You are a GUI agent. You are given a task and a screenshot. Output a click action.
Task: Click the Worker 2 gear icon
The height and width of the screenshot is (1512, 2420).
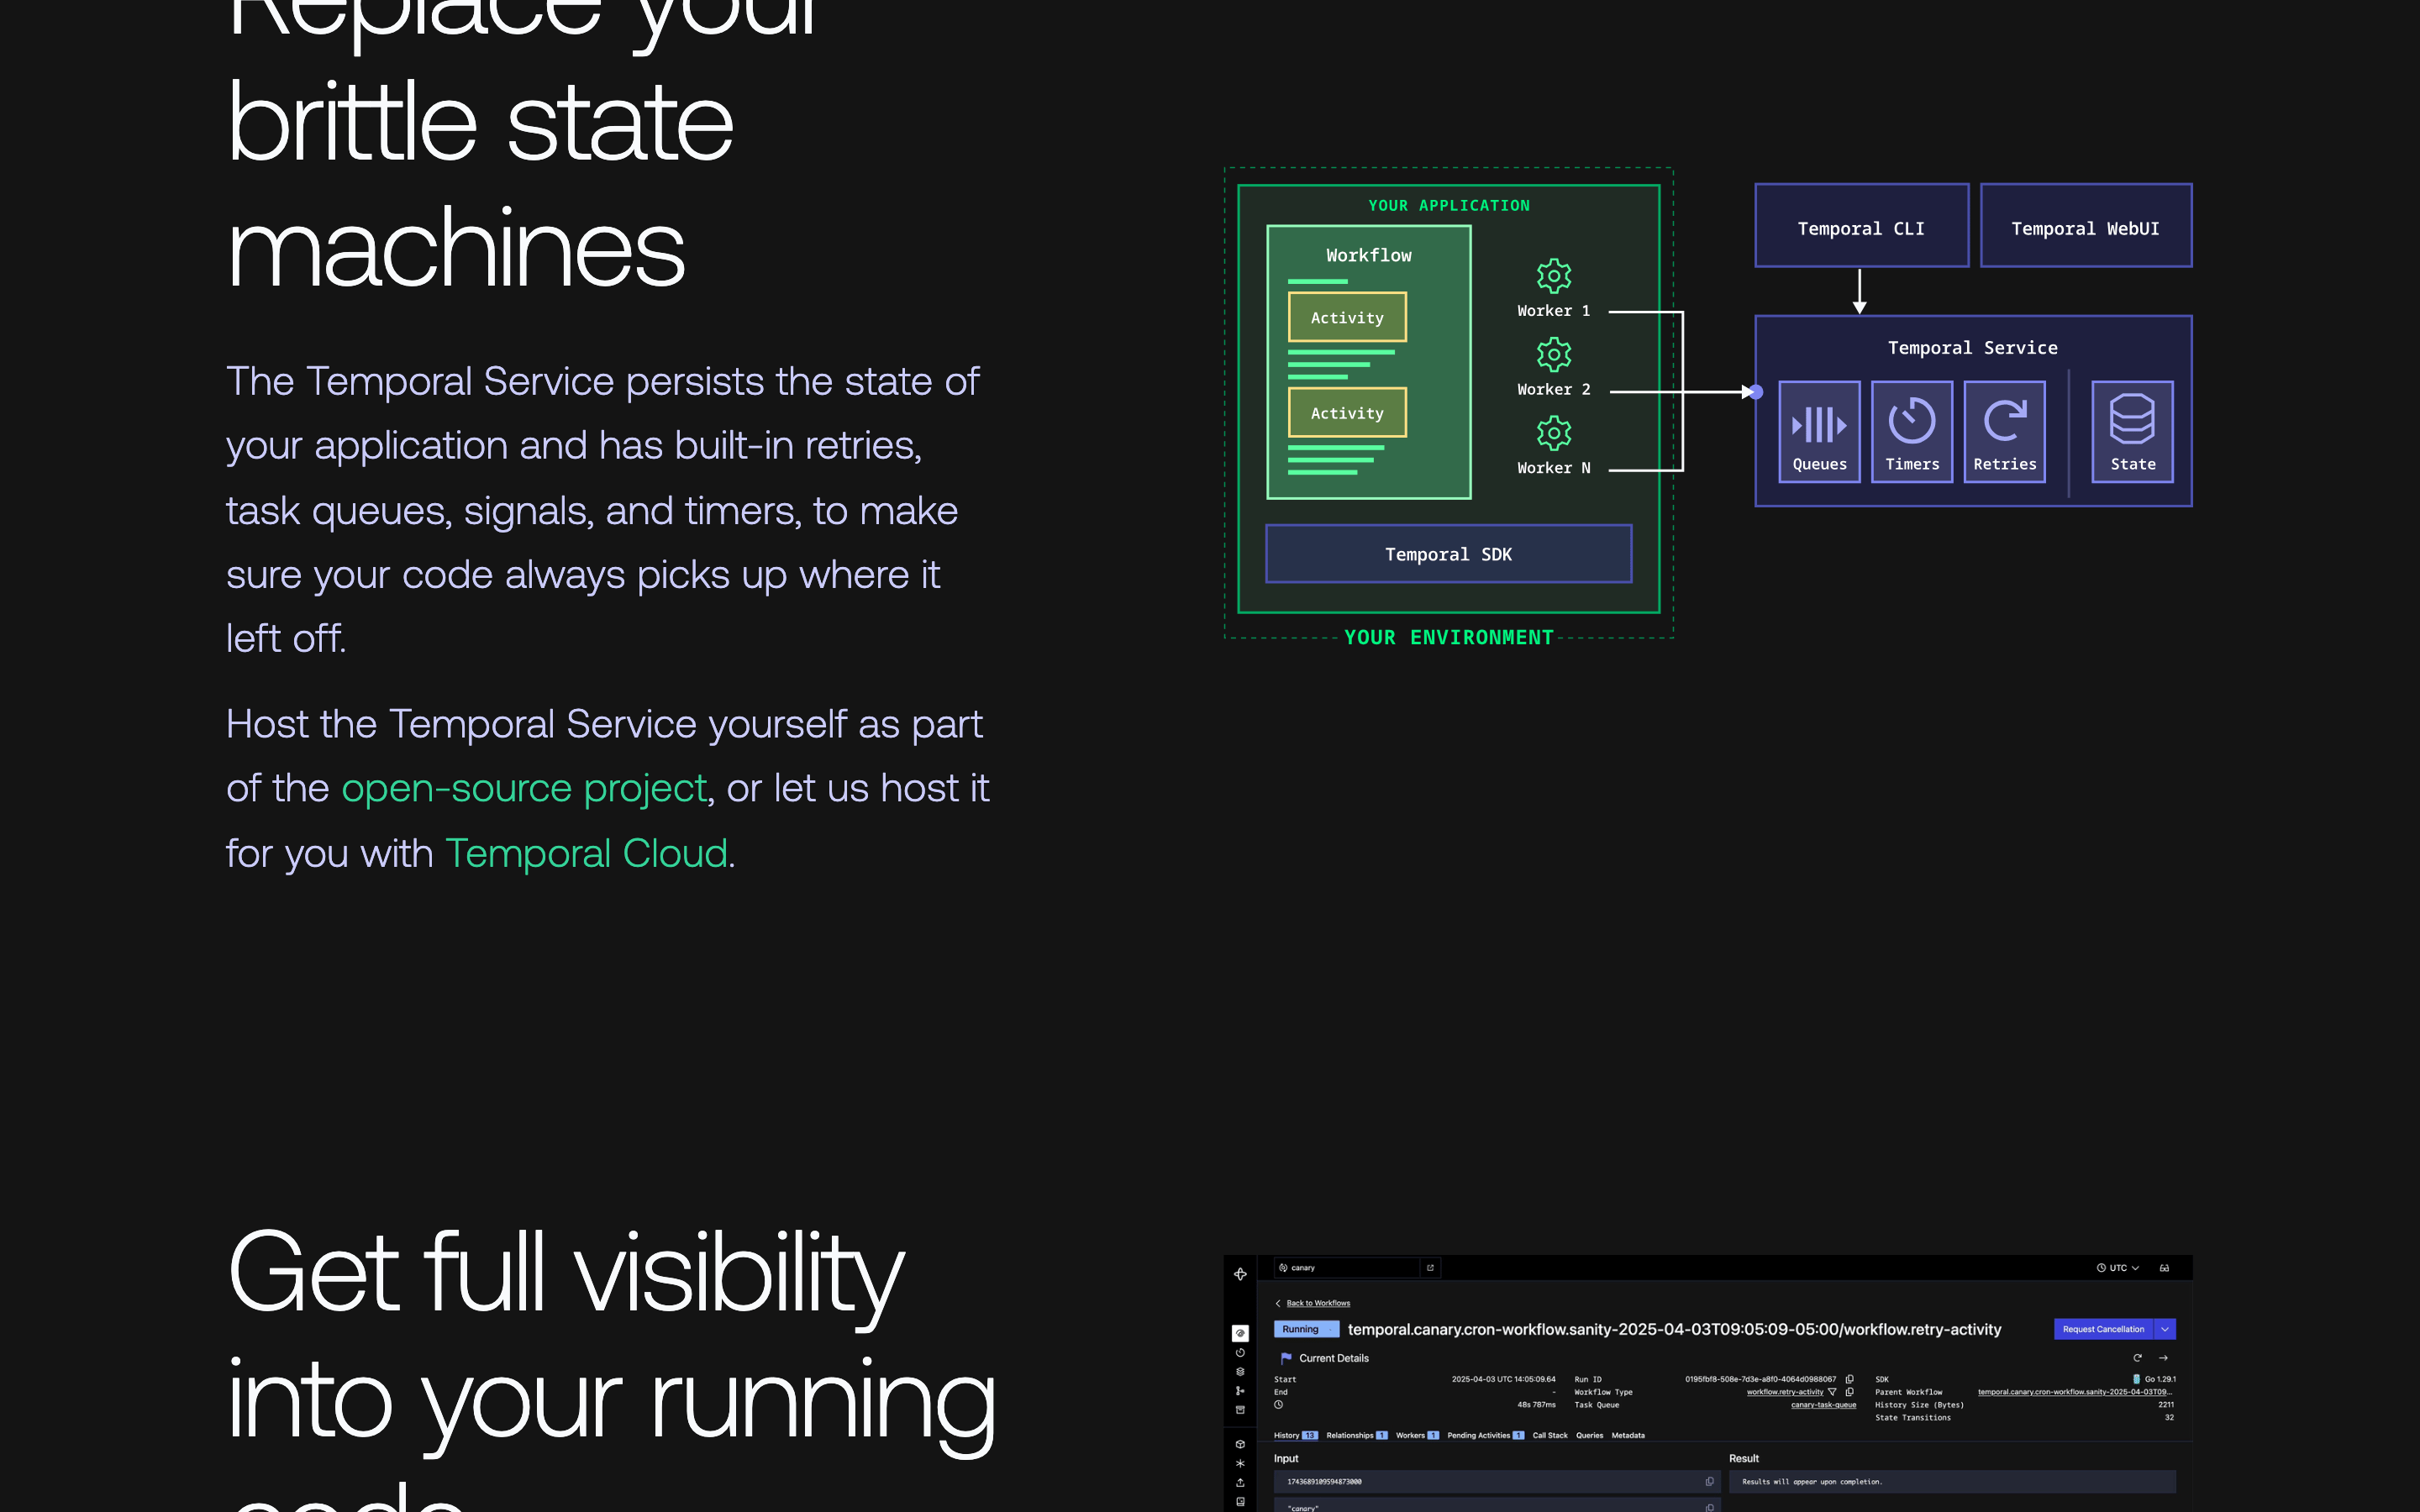coord(1554,354)
